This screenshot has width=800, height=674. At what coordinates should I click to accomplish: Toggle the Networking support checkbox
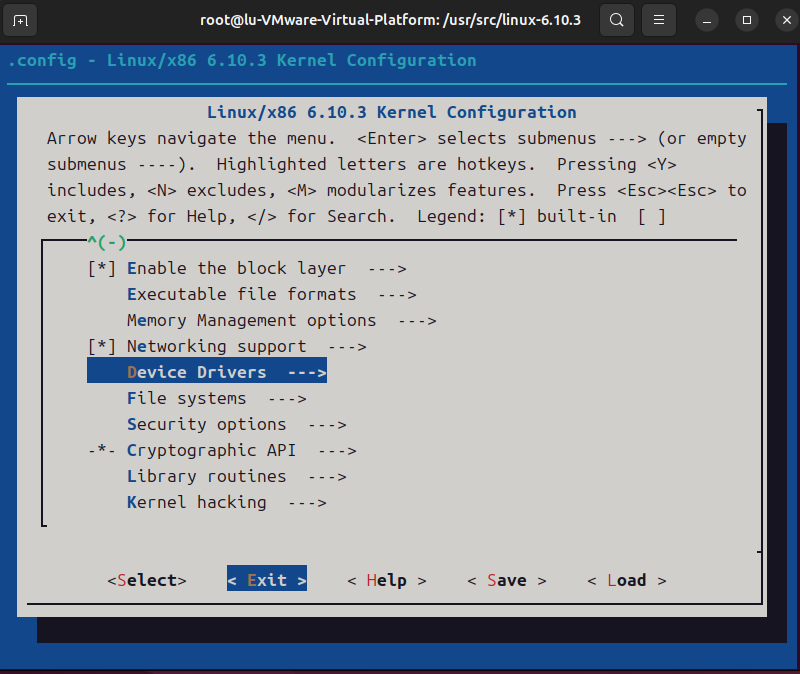(x=102, y=346)
